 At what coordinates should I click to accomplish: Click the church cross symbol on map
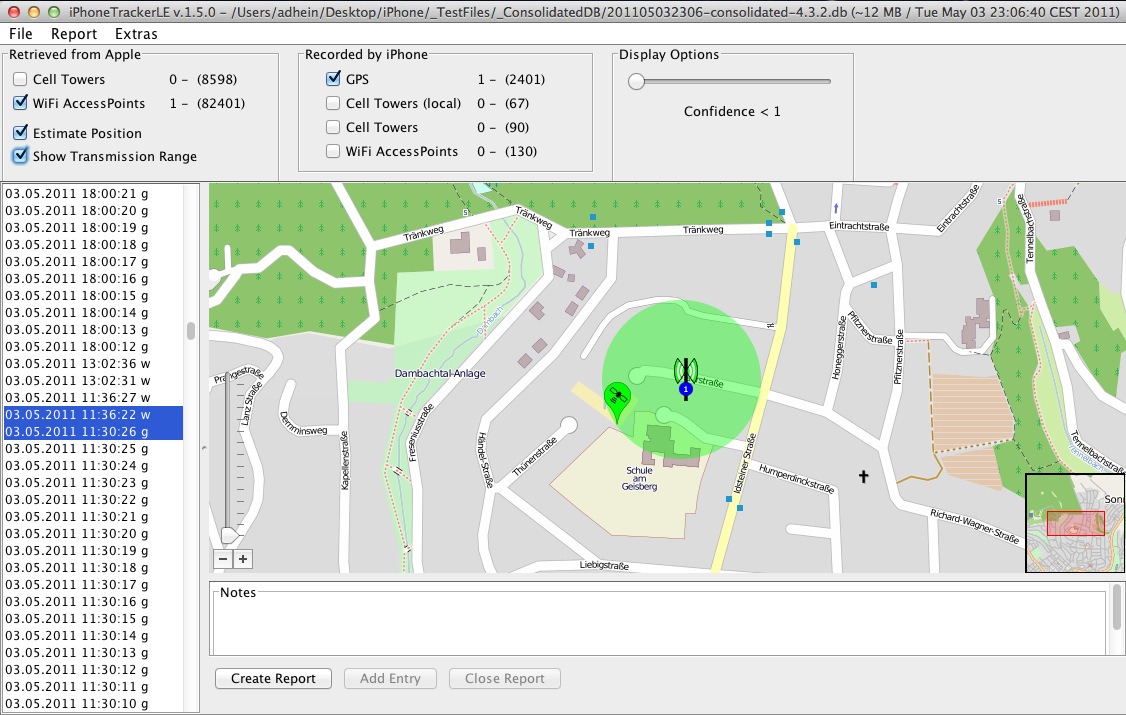pyautogui.click(x=864, y=477)
